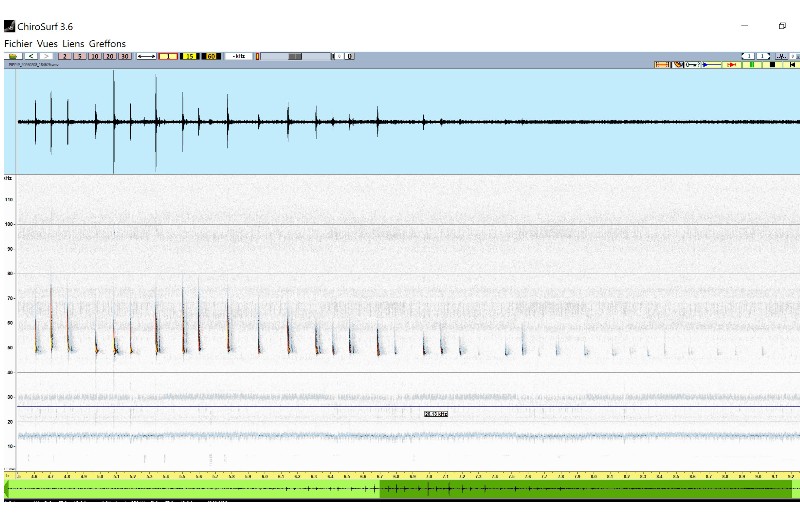Toggle the black 60 display button
The image size is (800, 532).
tap(211, 56)
